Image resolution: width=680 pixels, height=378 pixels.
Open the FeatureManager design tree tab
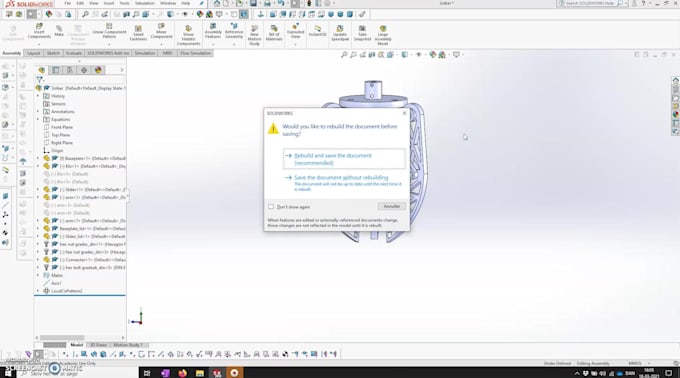(x=42, y=70)
